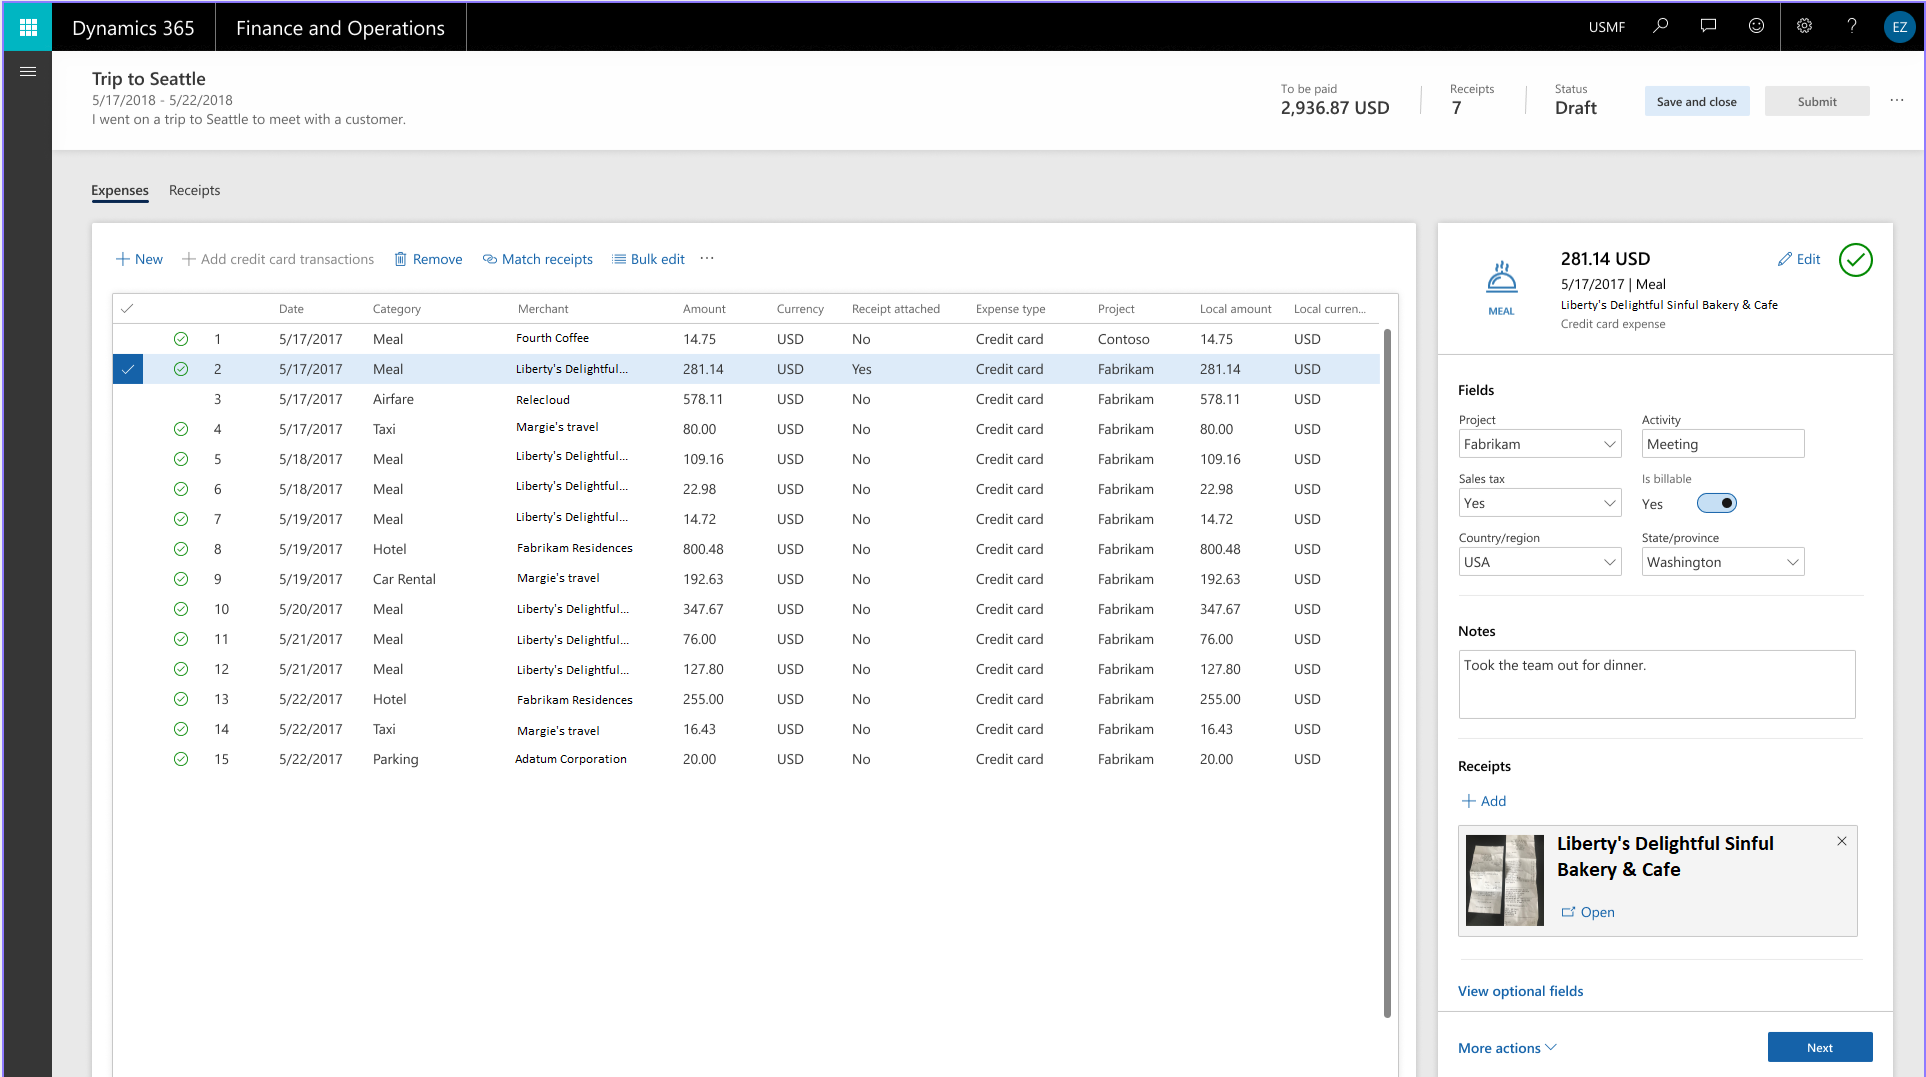Select the header checkbox above the expense list
This screenshot has width=1926, height=1077.
click(x=128, y=308)
